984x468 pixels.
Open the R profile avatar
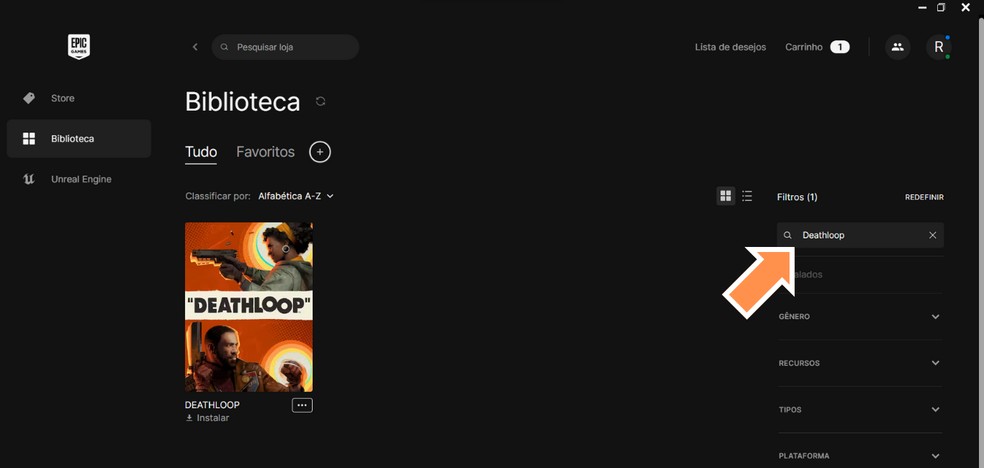click(x=938, y=47)
